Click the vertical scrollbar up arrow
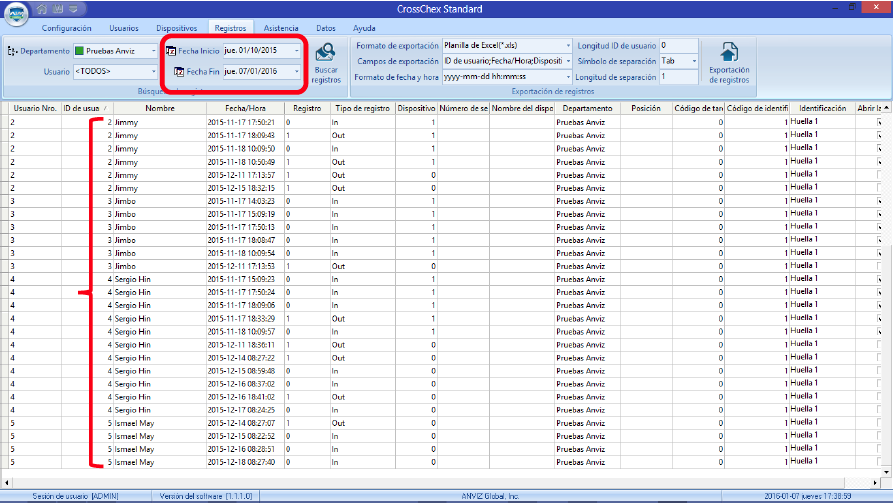The image size is (893, 503). coord(886,108)
